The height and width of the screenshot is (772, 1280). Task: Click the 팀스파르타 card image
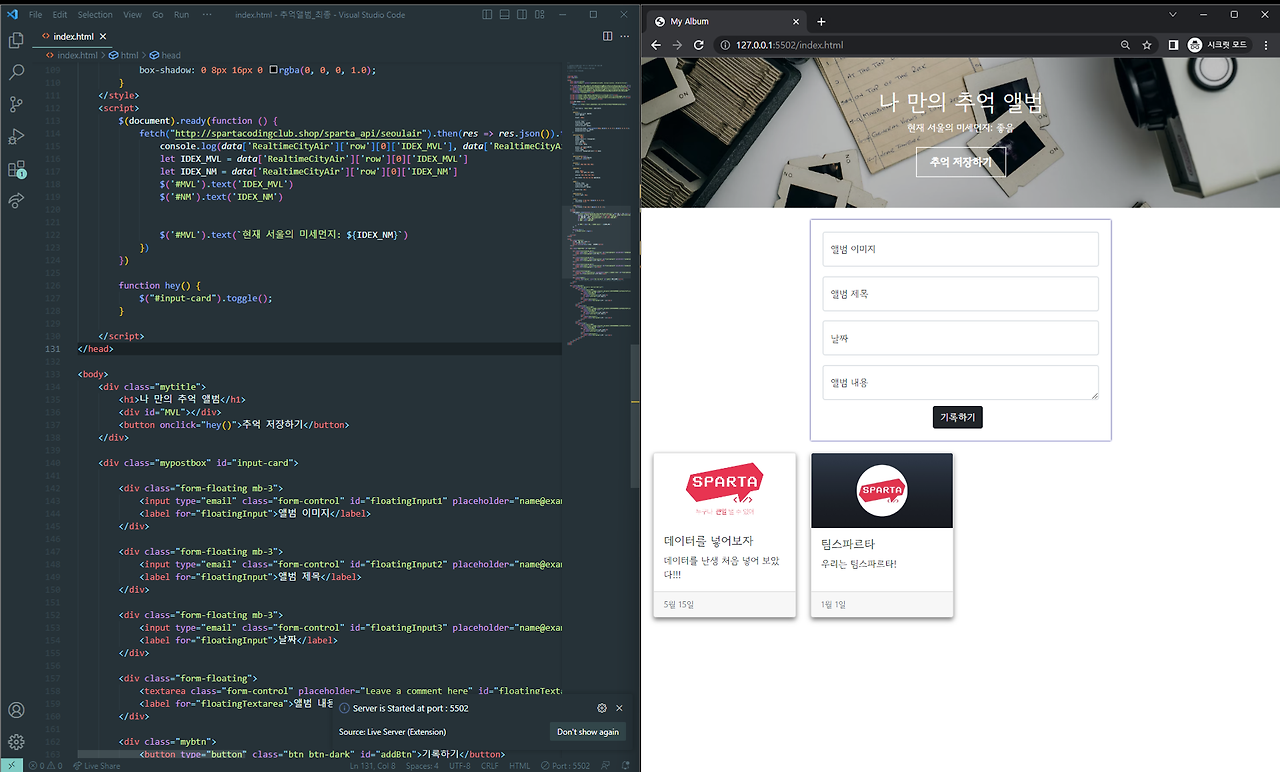[882, 490]
